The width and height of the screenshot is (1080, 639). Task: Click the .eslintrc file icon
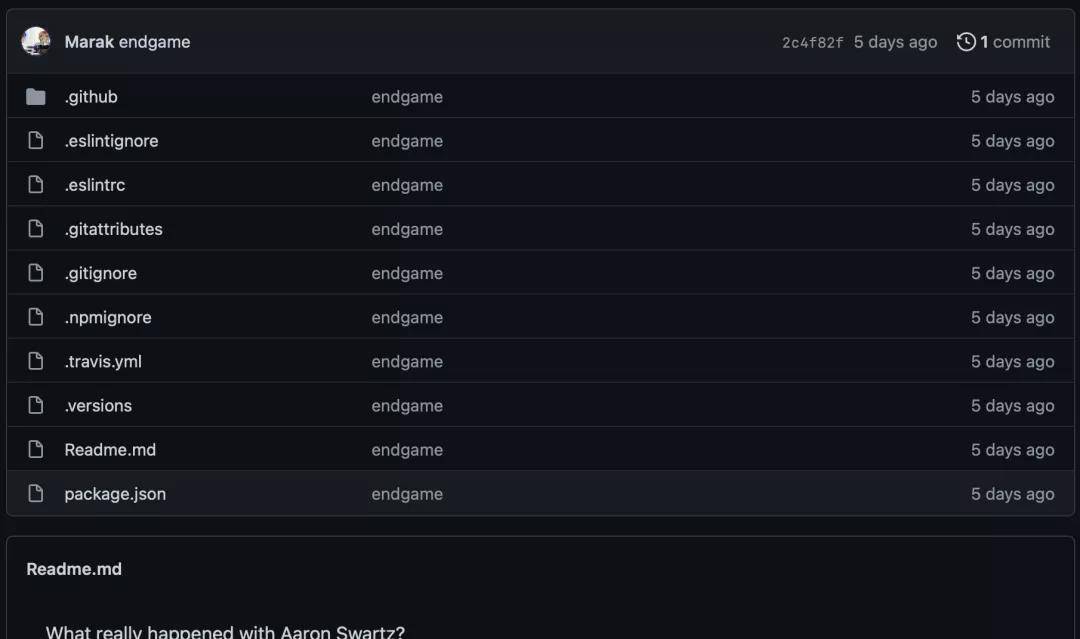(36, 185)
